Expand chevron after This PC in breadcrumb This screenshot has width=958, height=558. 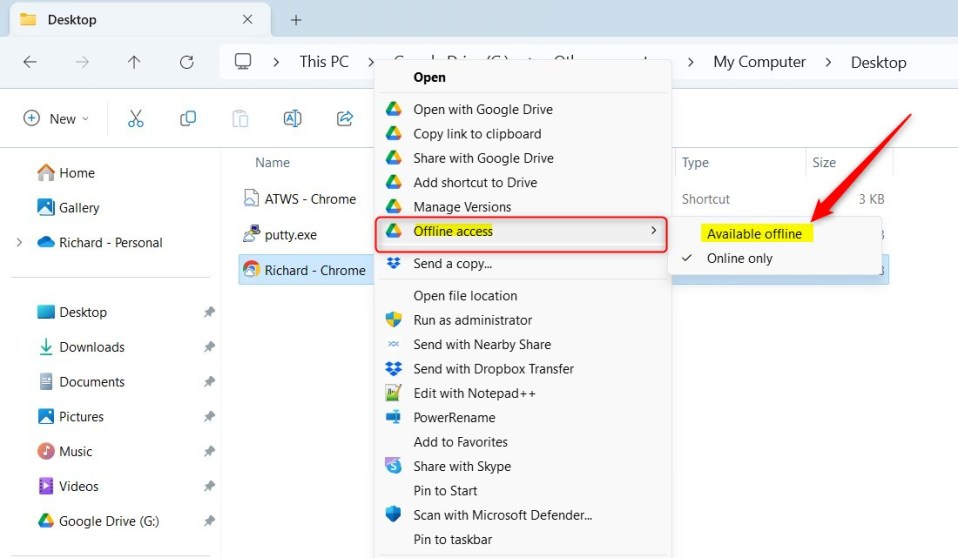[x=371, y=62]
